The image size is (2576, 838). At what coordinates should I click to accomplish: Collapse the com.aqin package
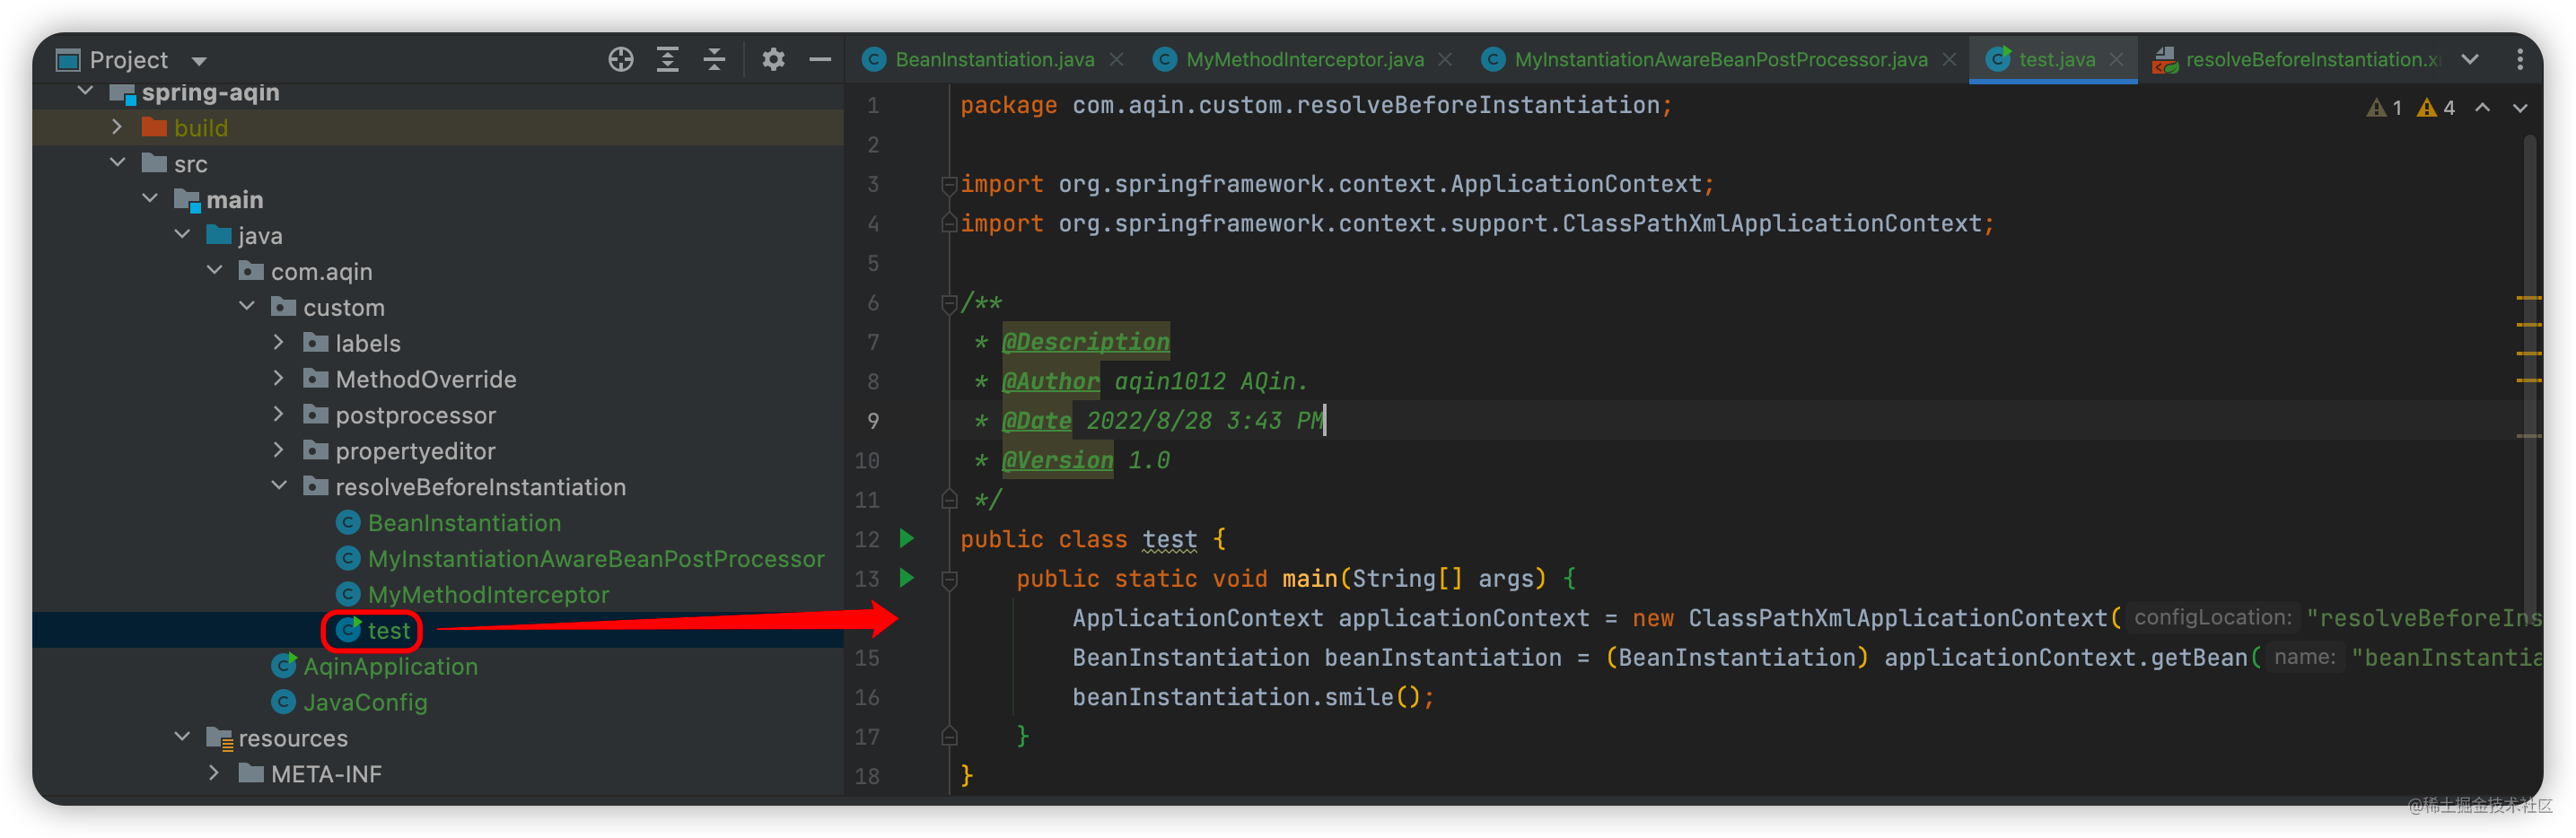(x=215, y=271)
